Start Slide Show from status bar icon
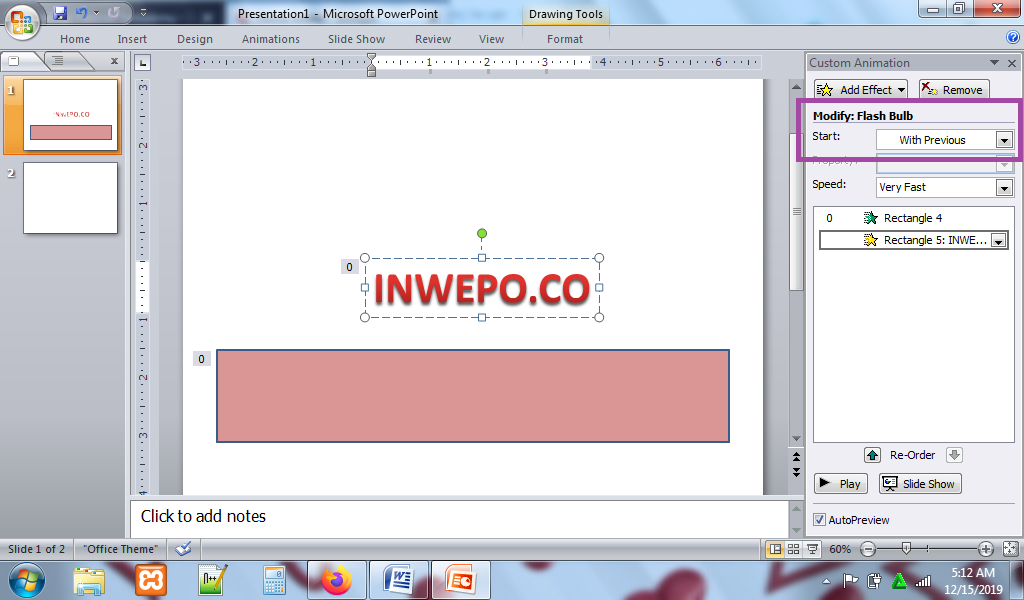The width and height of the screenshot is (1024, 600). (x=812, y=549)
